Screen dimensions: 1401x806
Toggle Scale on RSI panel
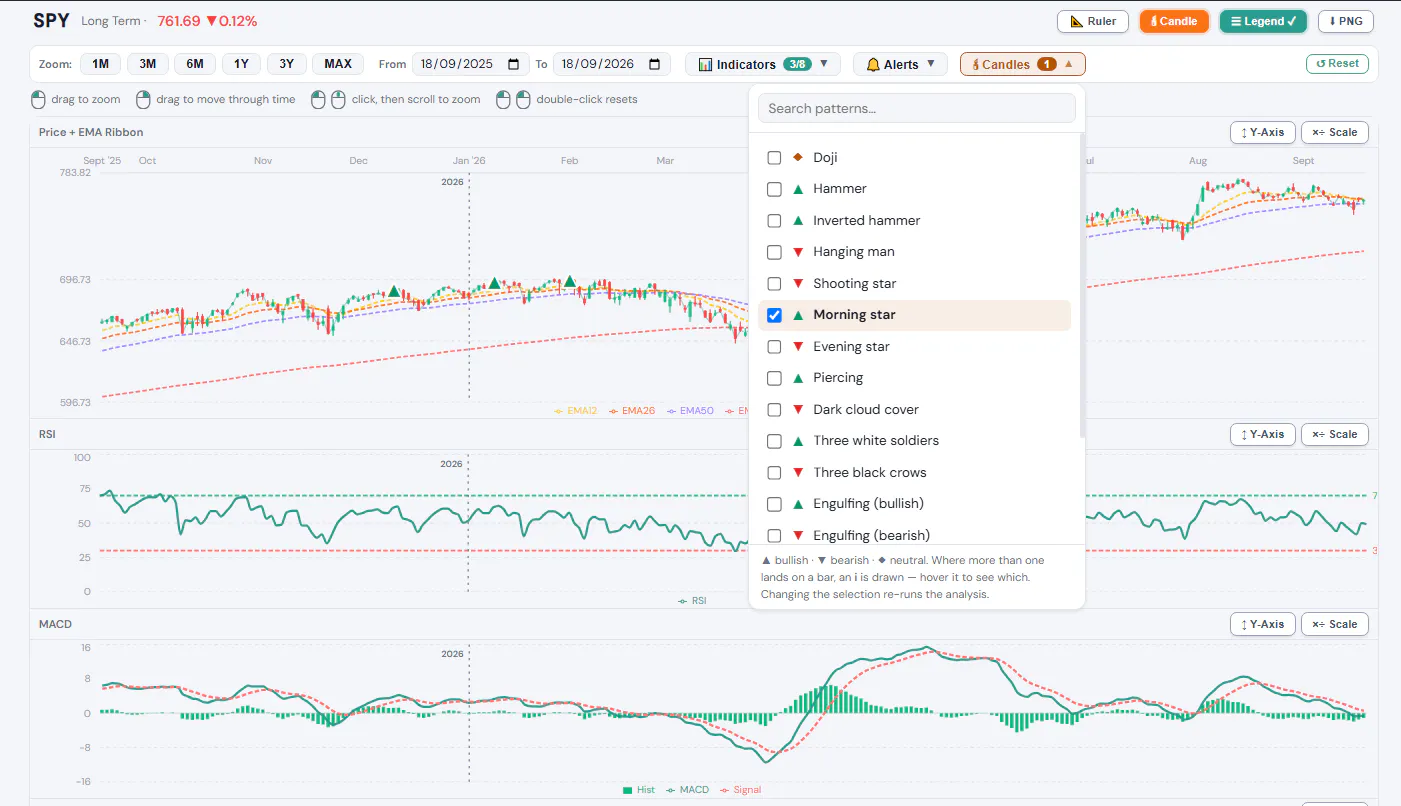[1335, 434]
